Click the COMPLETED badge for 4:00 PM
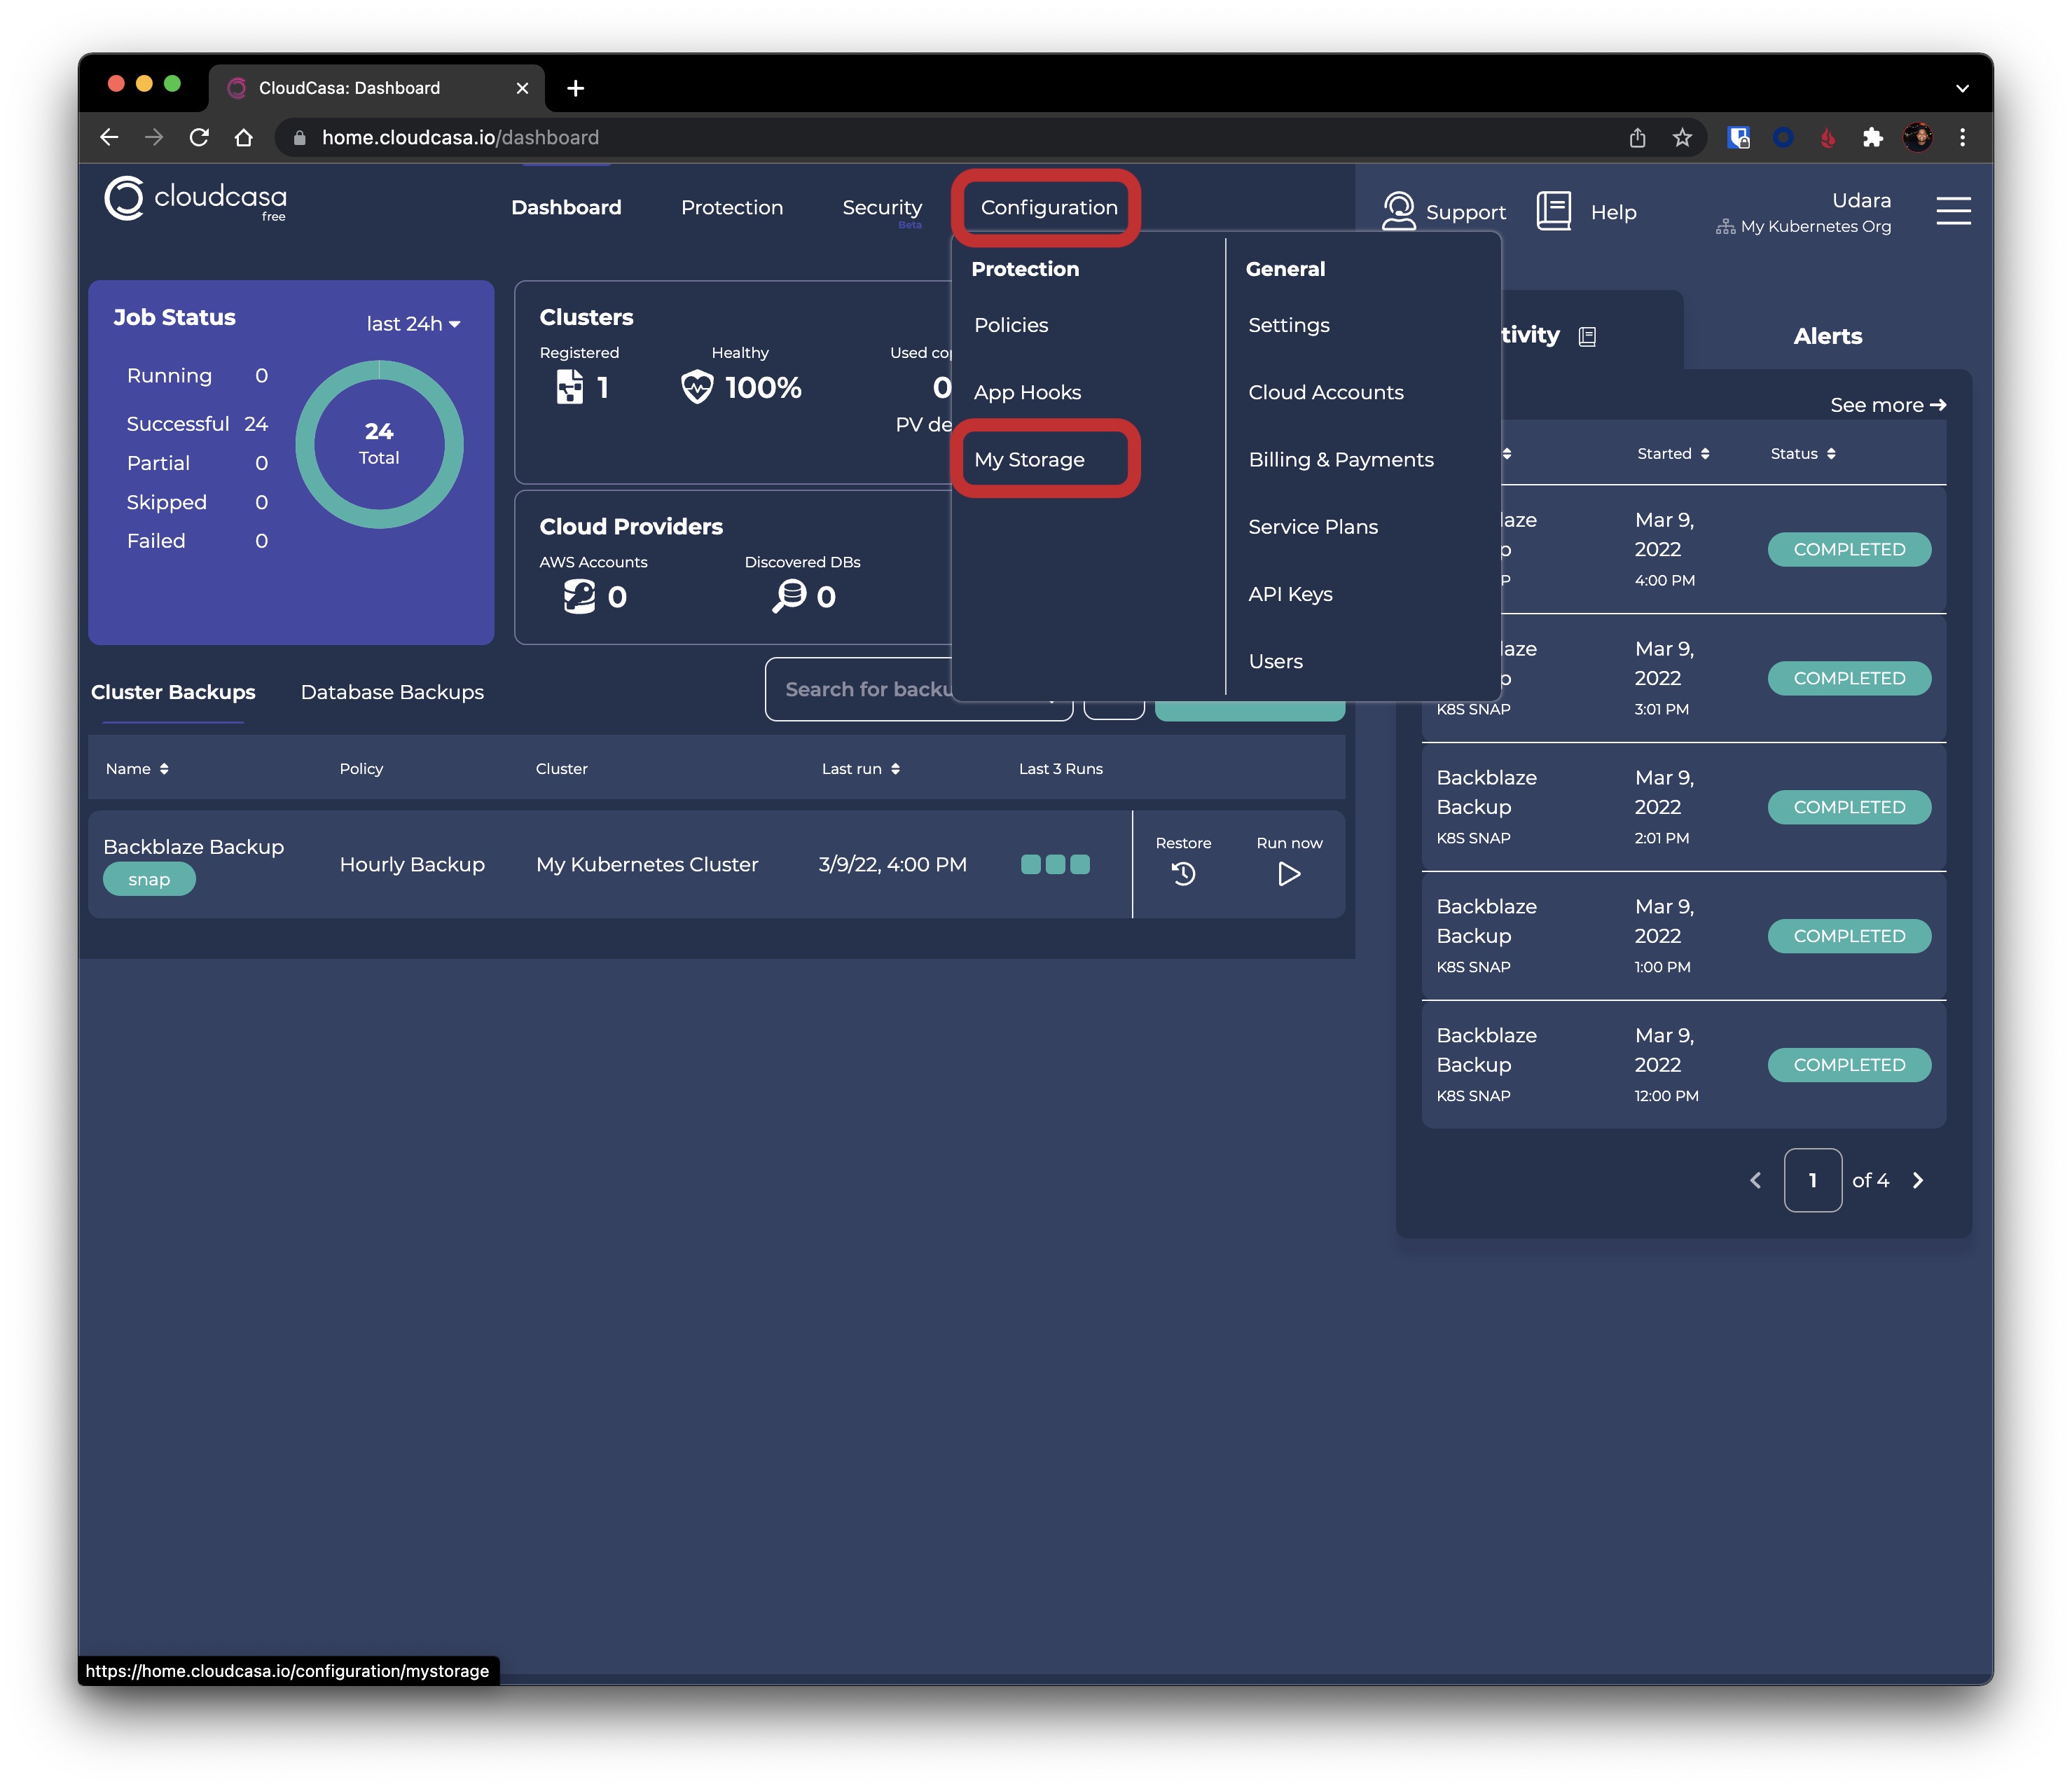The width and height of the screenshot is (2072, 1789). click(1848, 549)
